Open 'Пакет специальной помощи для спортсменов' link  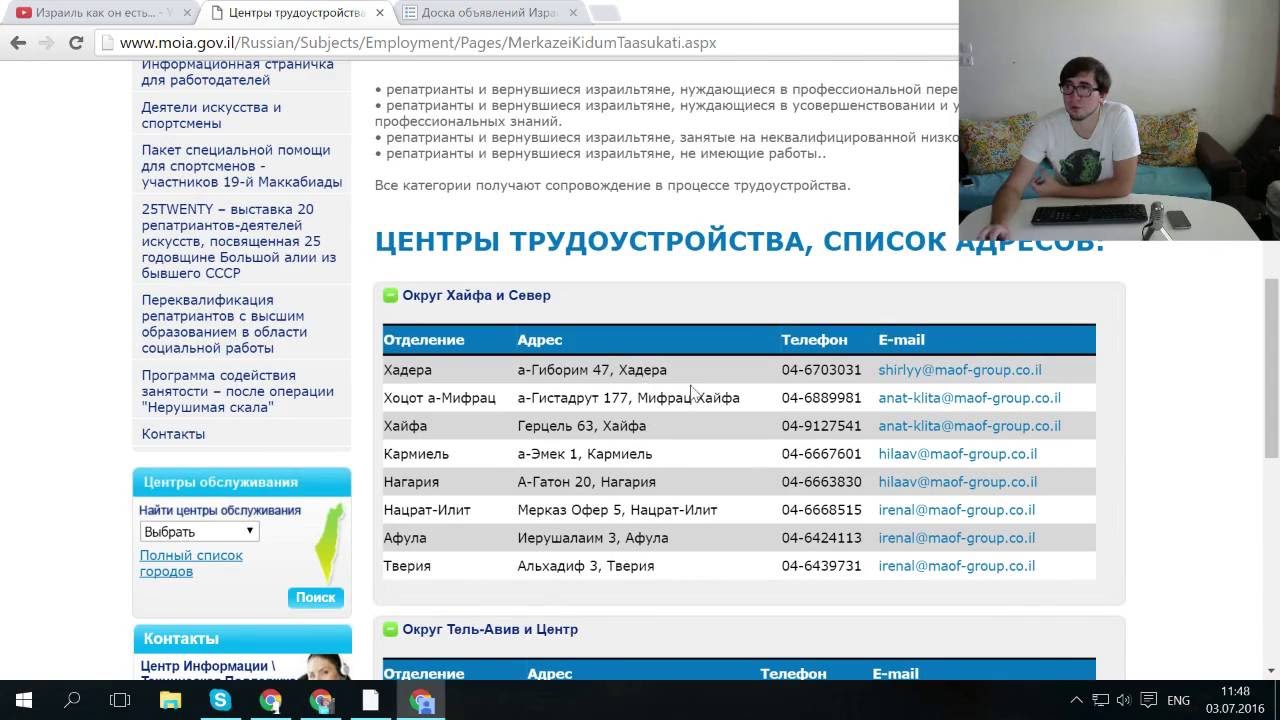point(242,166)
